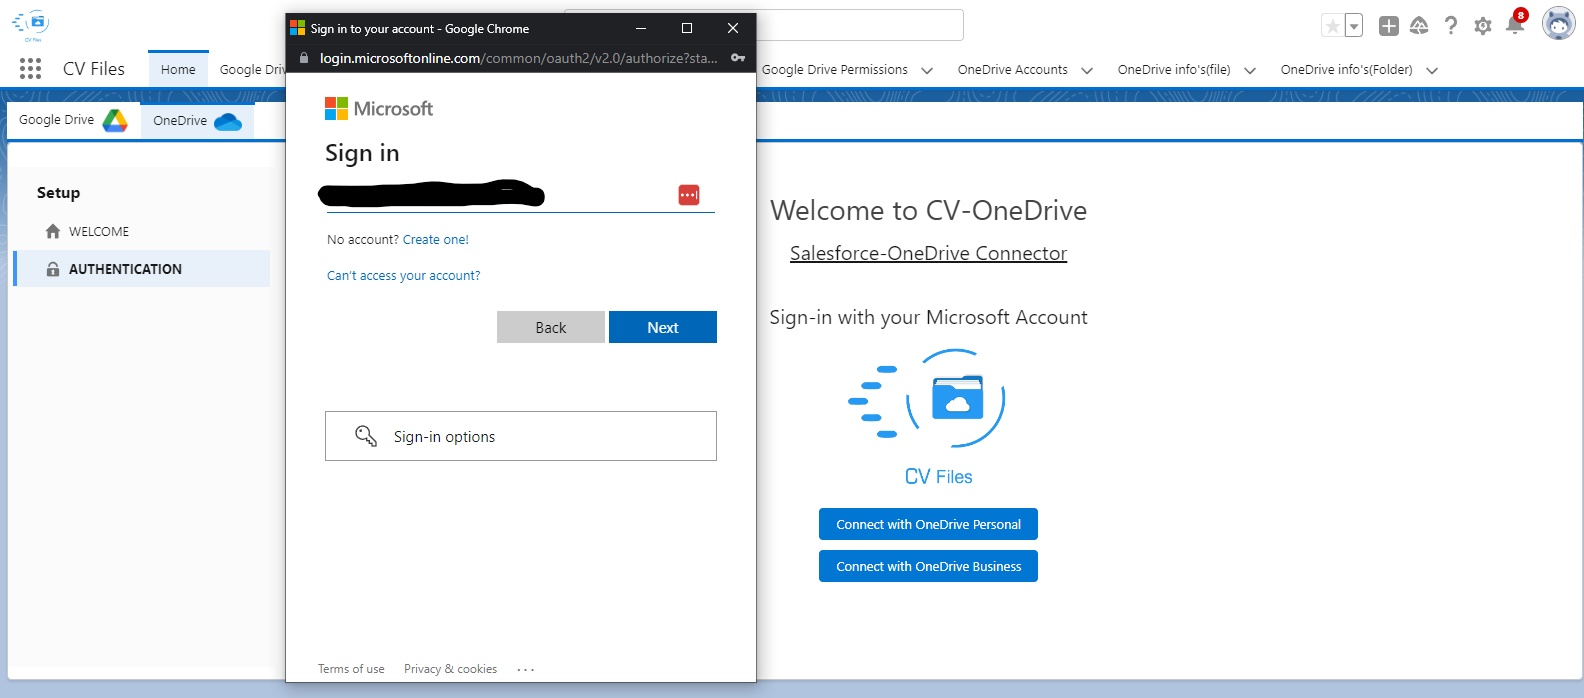Click the home icon beside WELCOME

coord(53,231)
